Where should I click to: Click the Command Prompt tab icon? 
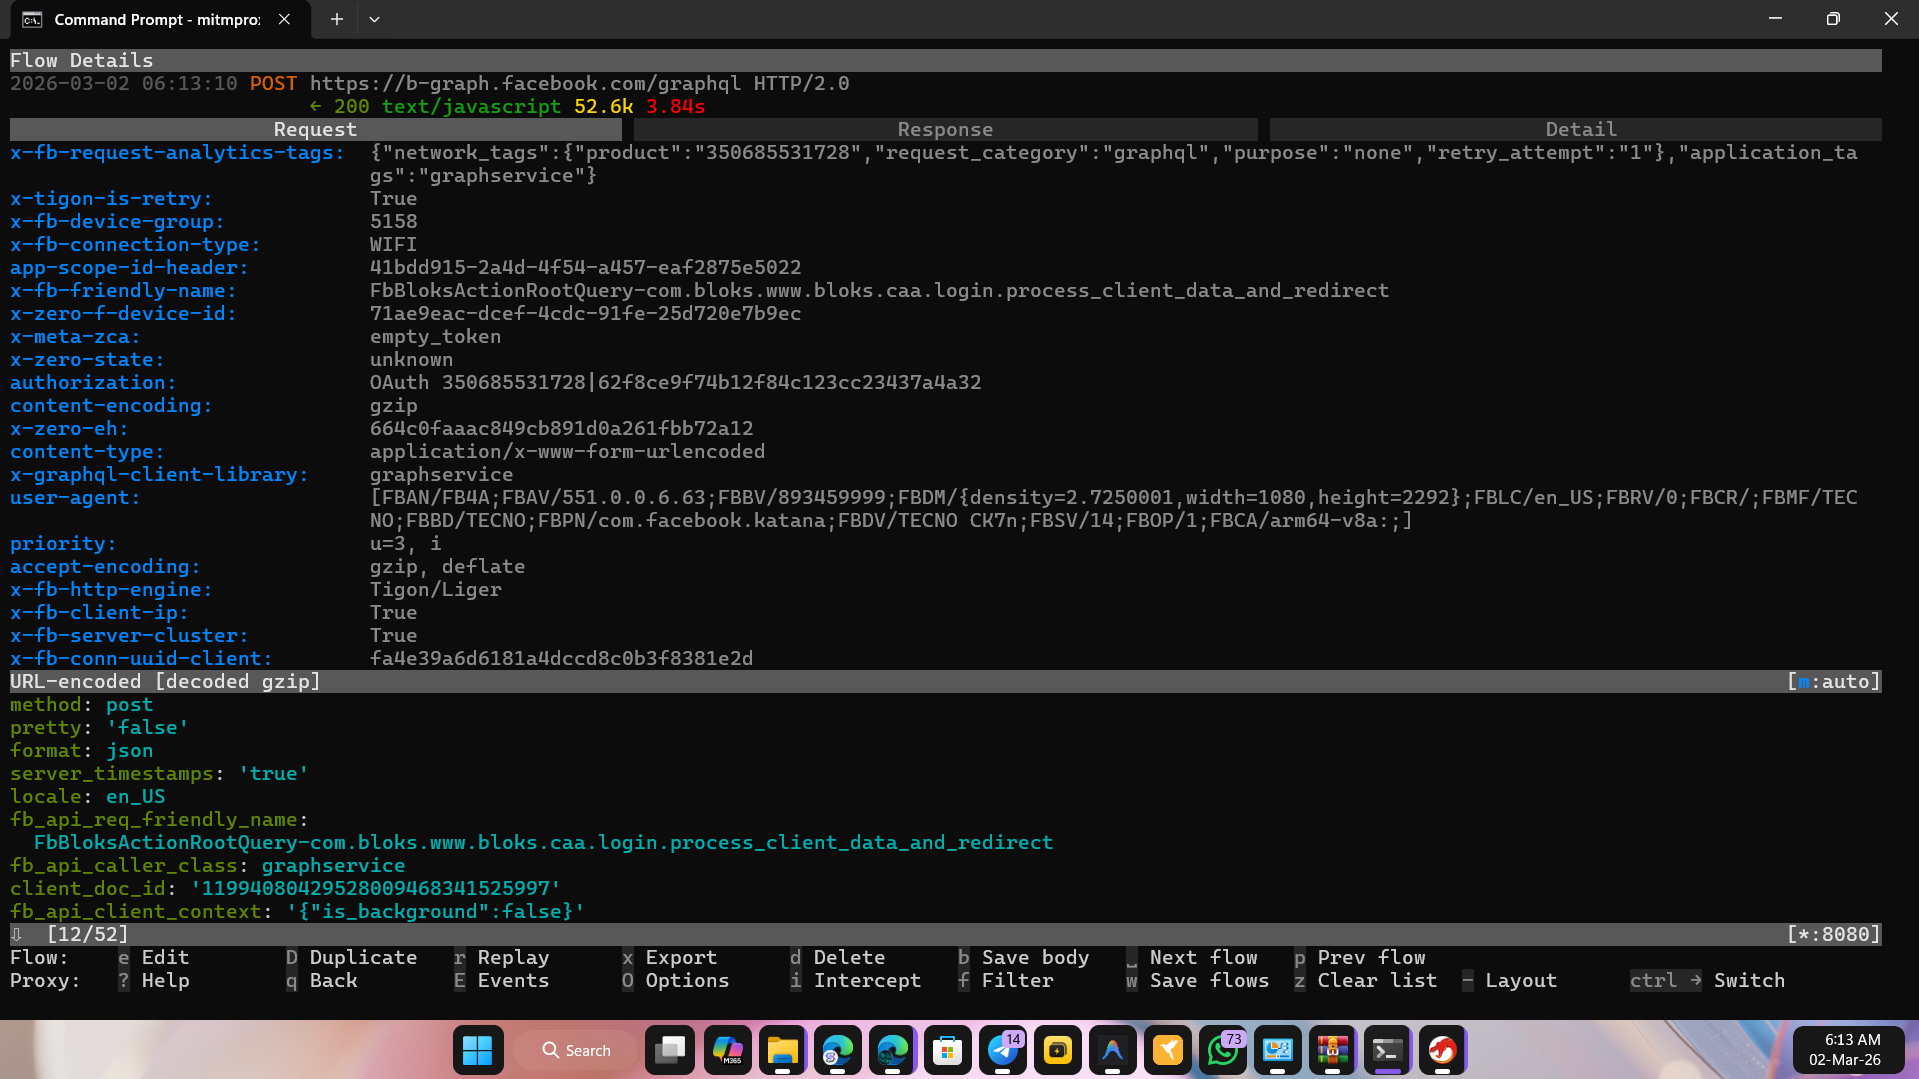[x=32, y=19]
